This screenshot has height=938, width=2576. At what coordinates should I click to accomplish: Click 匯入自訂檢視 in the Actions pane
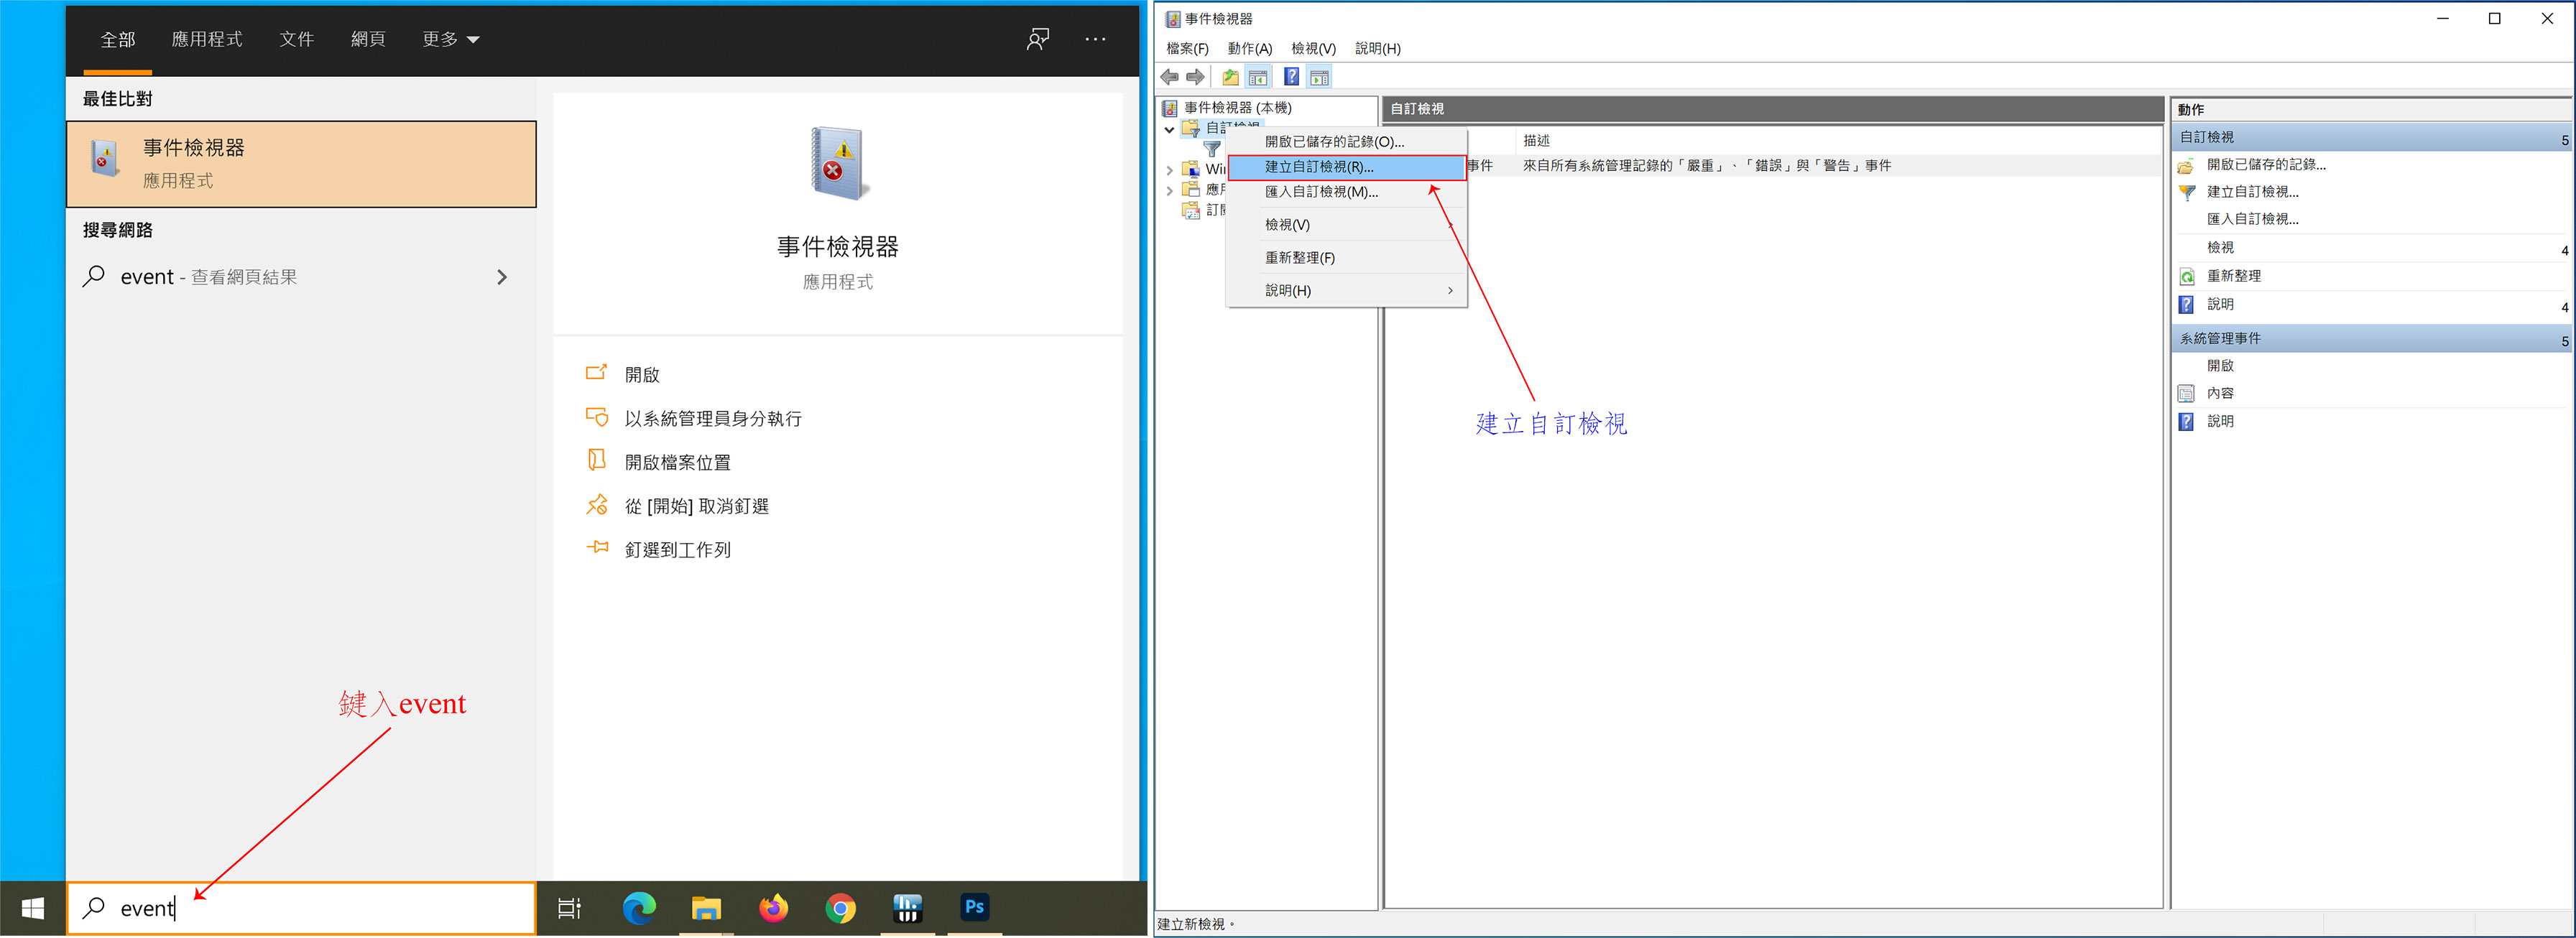2252,218
